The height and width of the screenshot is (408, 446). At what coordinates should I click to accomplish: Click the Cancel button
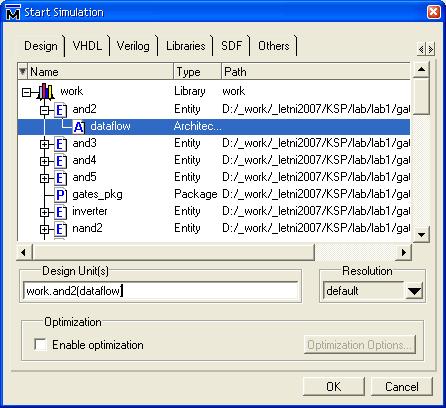point(402,387)
